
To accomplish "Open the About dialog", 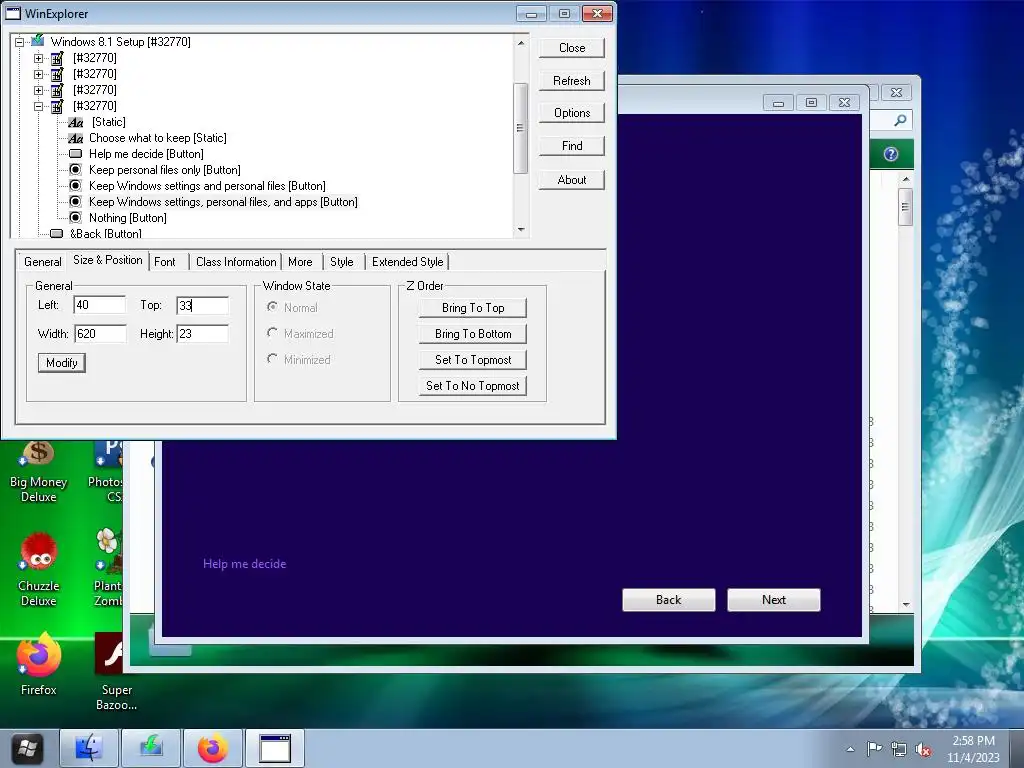I will pos(571,180).
